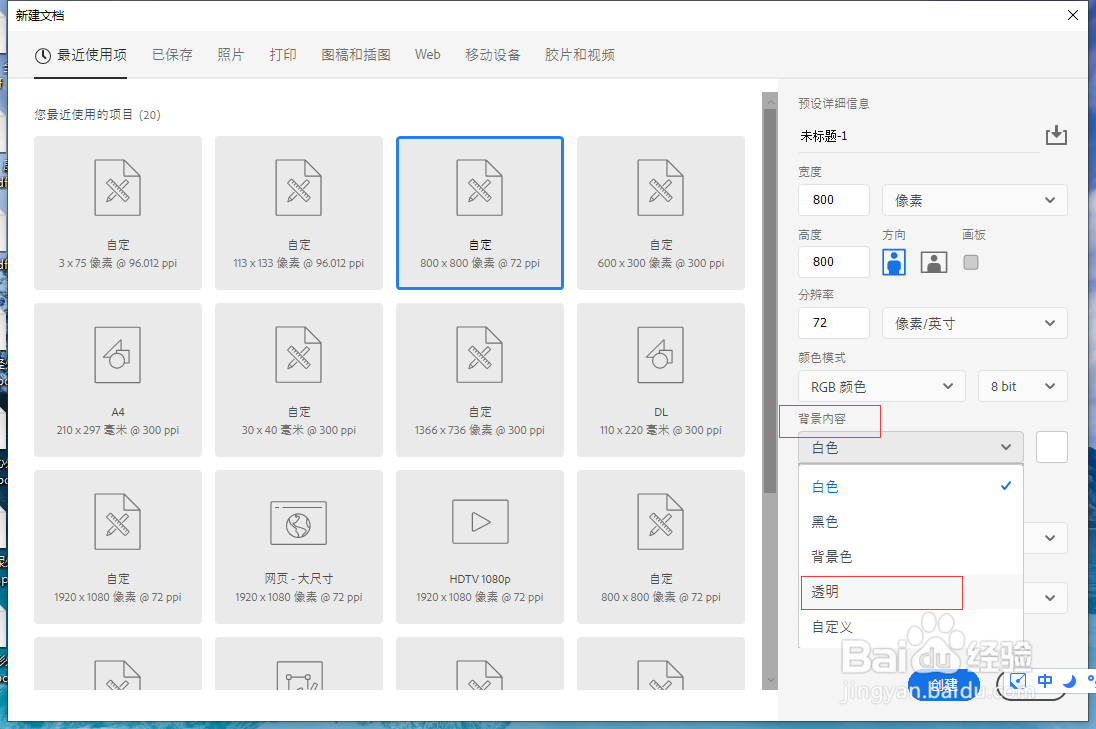This screenshot has height=729, width=1096.
Task: Click the white background color swatch
Action: click(1051, 447)
